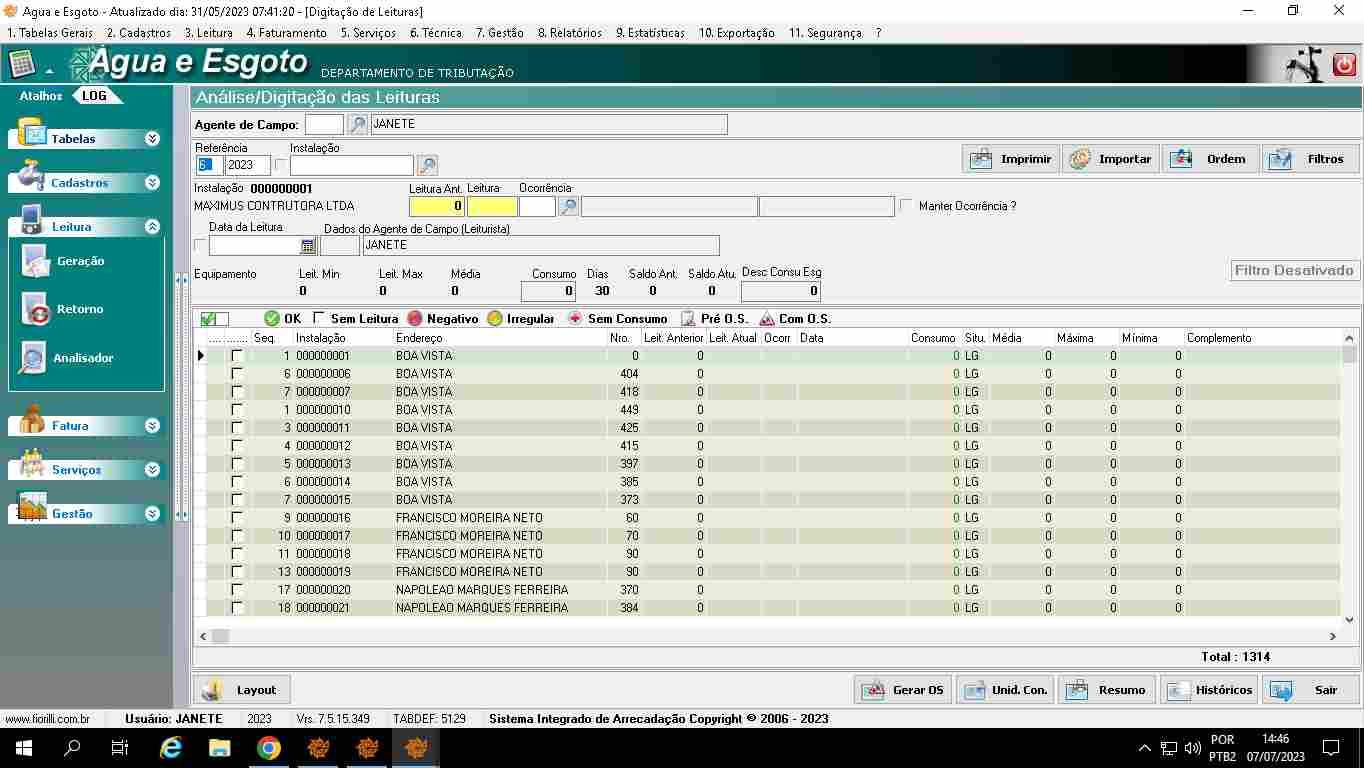The width and height of the screenshot is (1364, 768).
Task: Open the calculator icon in header
Action: [21, 65]
